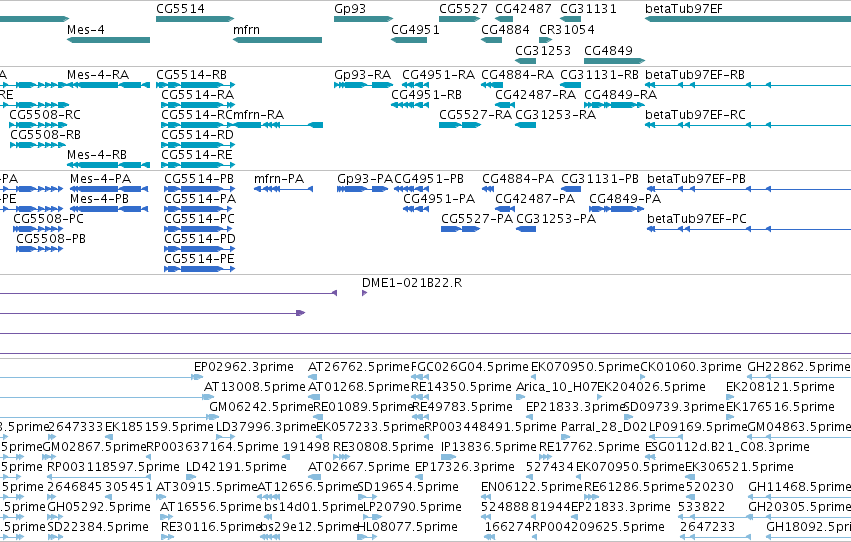Click protein CG4849-PA
851x542 pixels.
[x=617, y=209]
